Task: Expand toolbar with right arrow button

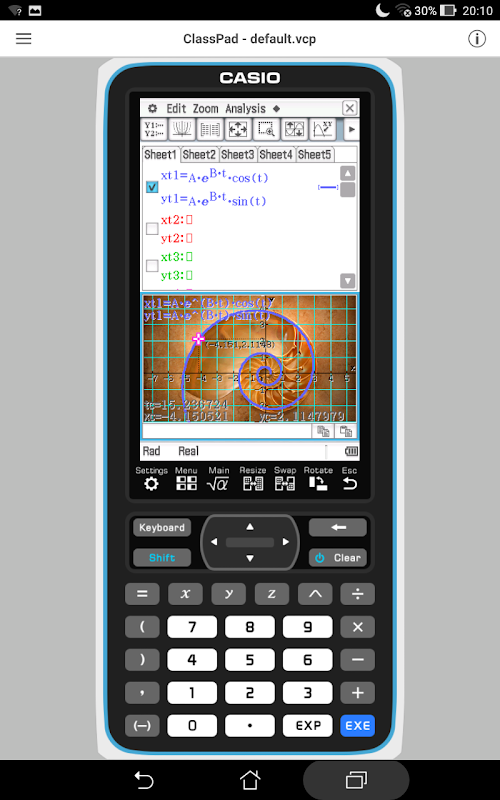Action: point(351,130)
